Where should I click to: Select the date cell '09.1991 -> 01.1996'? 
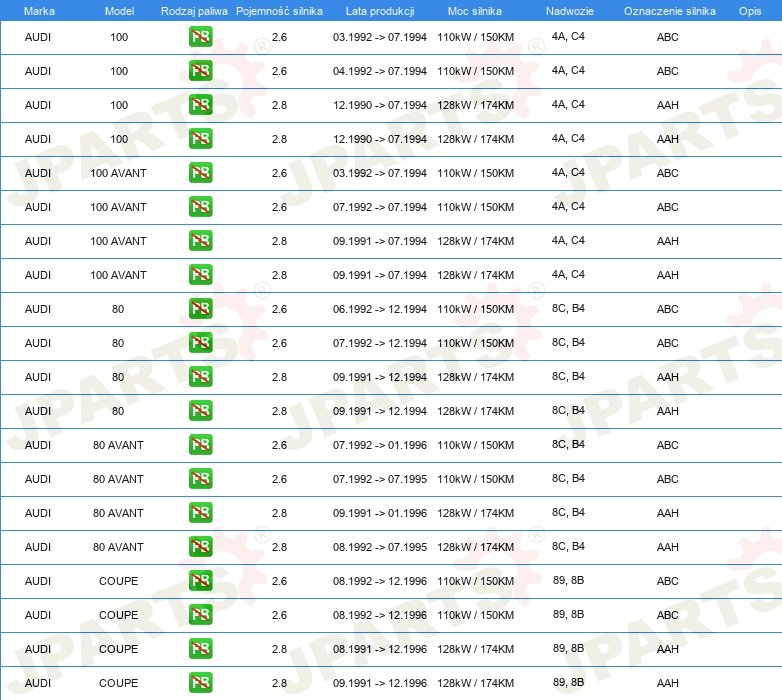point(380,513)
